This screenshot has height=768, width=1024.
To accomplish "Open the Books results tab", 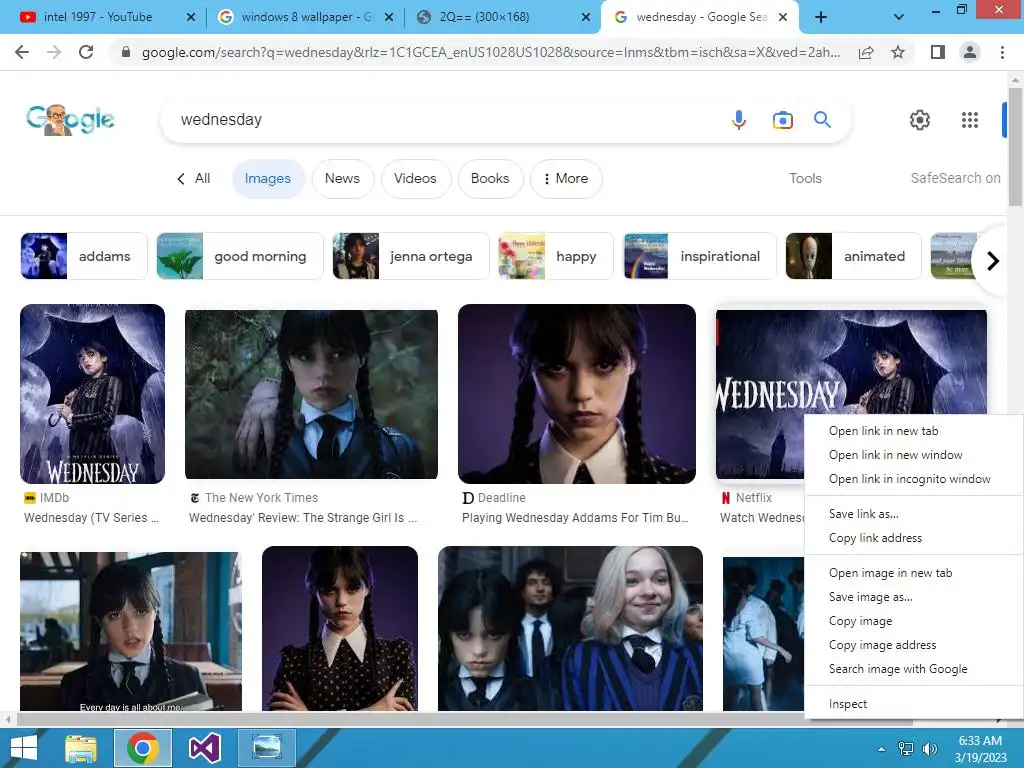I will pyautogui.click(x=490, y=178).
